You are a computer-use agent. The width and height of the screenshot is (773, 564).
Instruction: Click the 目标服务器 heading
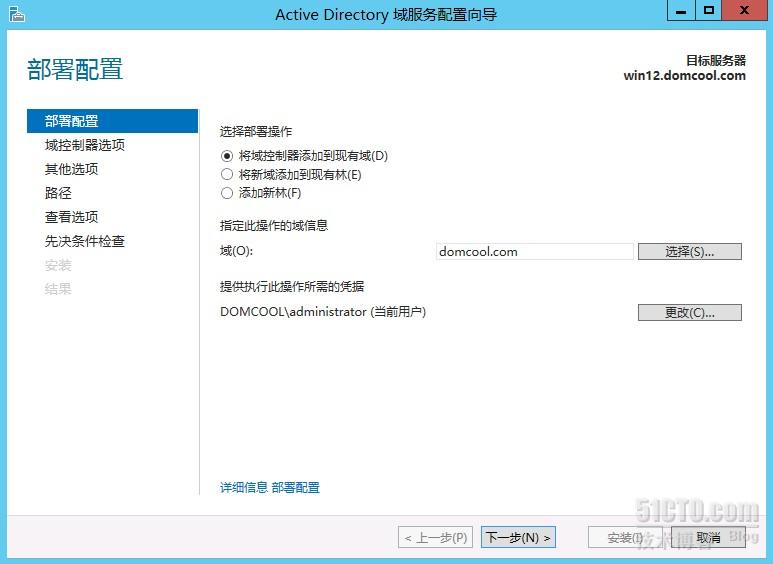tap(716, 61)
